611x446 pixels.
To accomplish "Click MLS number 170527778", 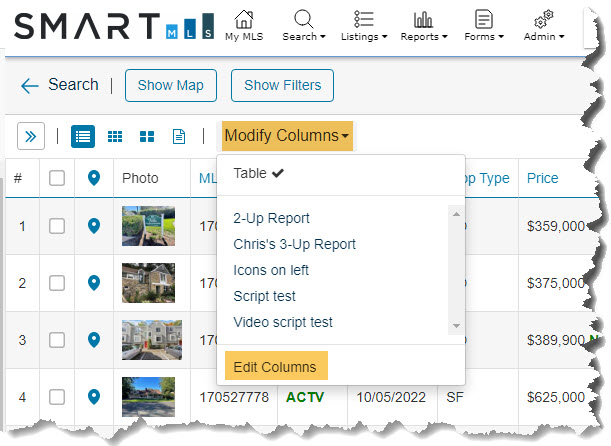I will pos(234,397).
